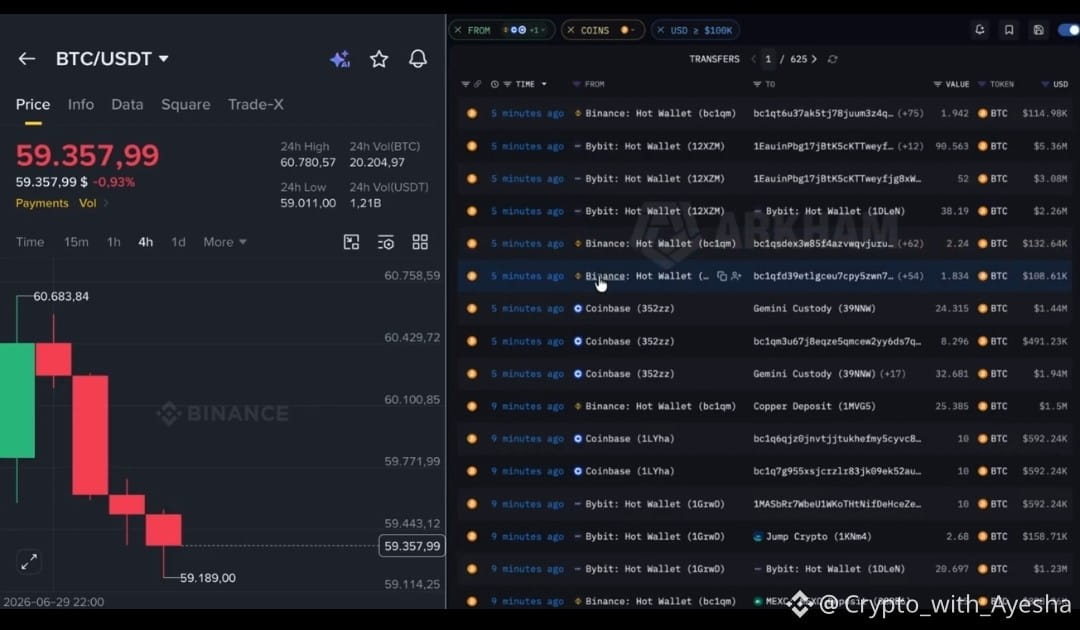This screenshot has width=1080, height=630.
Task: Go back using the left arrow icon
Action: (26, 59)
